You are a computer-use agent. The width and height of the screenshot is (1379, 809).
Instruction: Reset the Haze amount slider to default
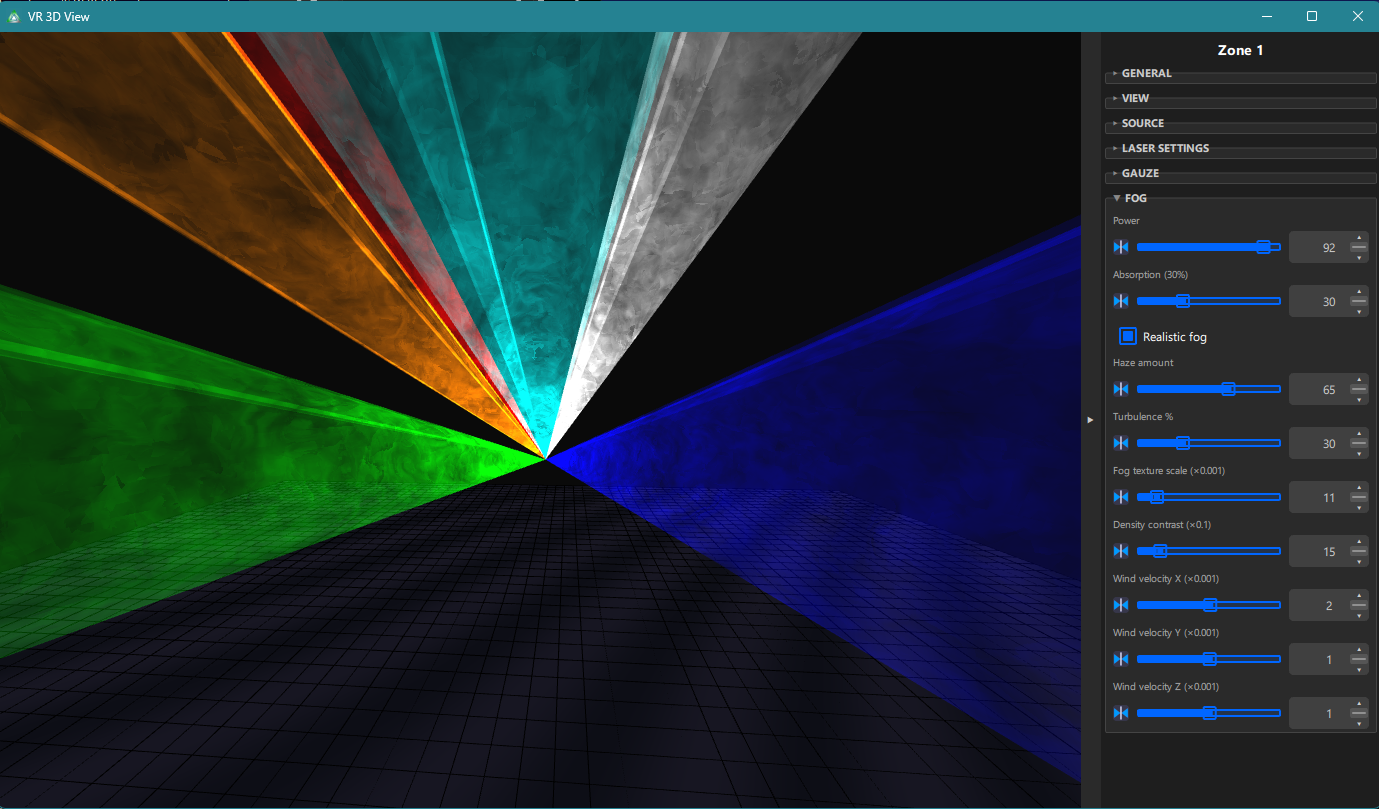point(1120,389)
